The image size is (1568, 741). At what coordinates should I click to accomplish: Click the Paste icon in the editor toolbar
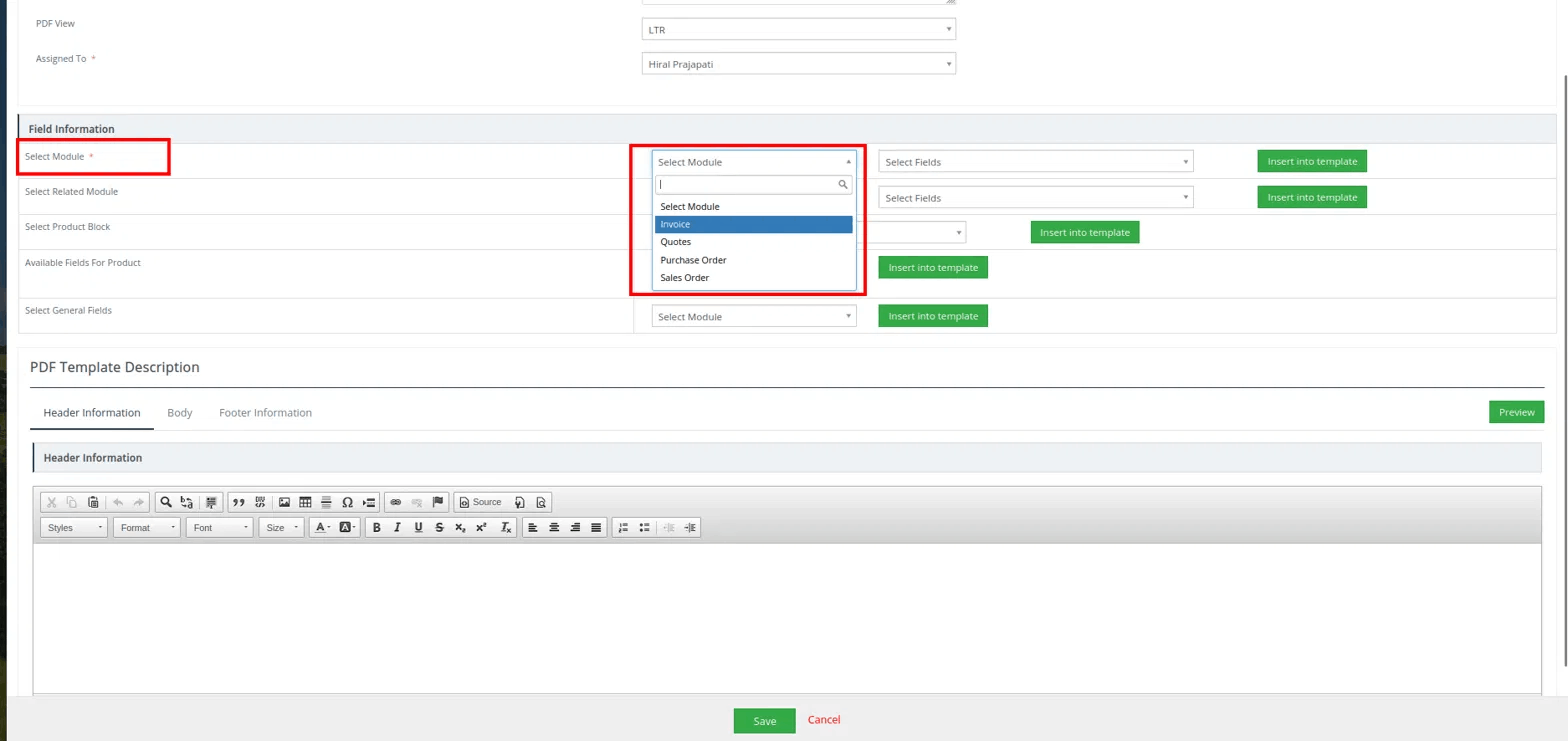click(93, 502)
